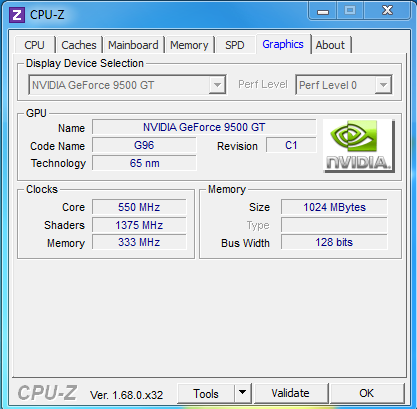
Task: Click the Bus Width 128 bits value
Action: (x=334, y=242)
